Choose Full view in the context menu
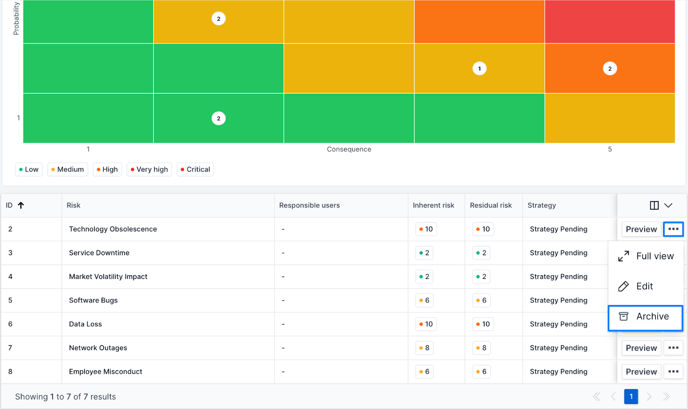 [645, 257]
